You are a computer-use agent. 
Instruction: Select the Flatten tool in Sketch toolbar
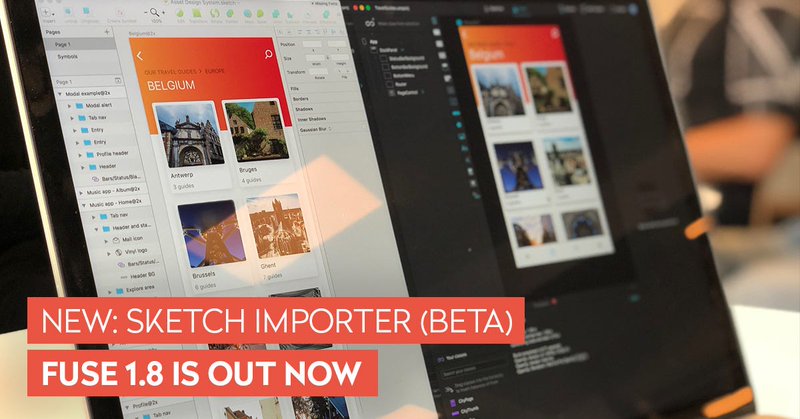[231, 14]
